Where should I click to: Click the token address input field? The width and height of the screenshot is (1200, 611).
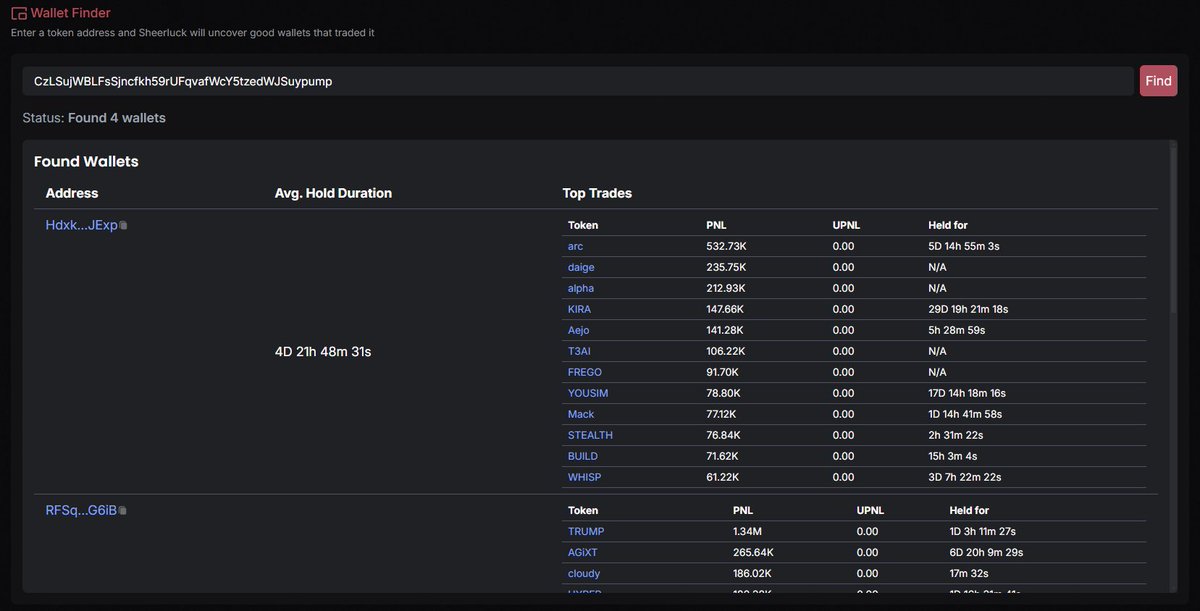tap(578, 81)
